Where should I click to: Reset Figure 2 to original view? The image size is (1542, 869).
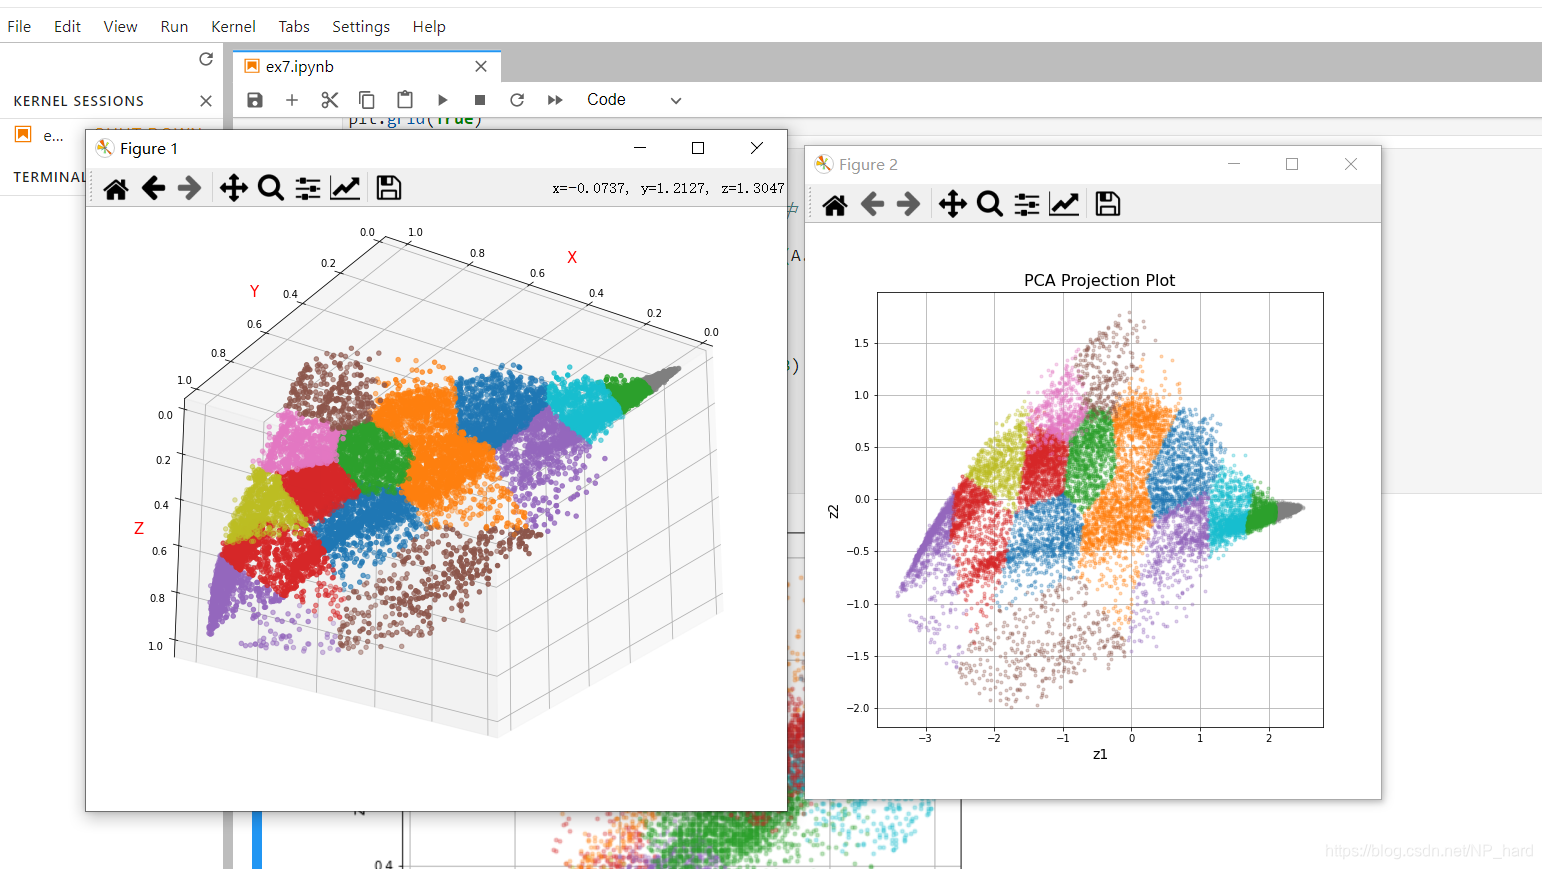[835, 205]
